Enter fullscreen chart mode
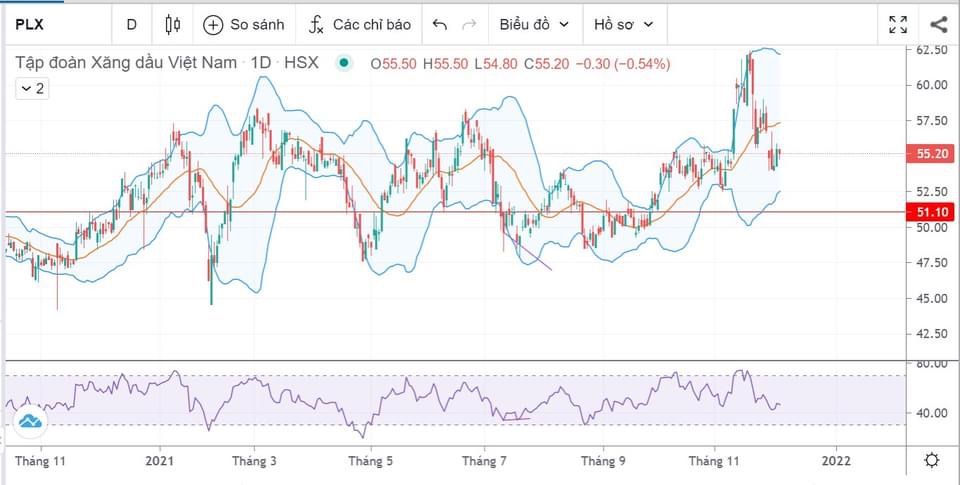Screen dimensions: 960x485 898,24
